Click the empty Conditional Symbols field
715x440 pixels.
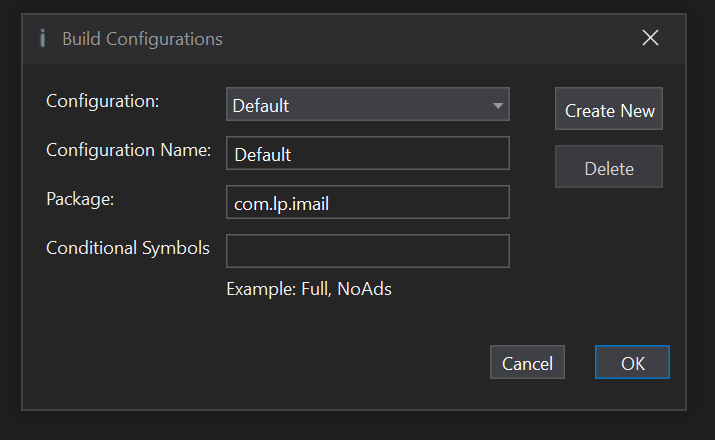(x=368, y=251)
